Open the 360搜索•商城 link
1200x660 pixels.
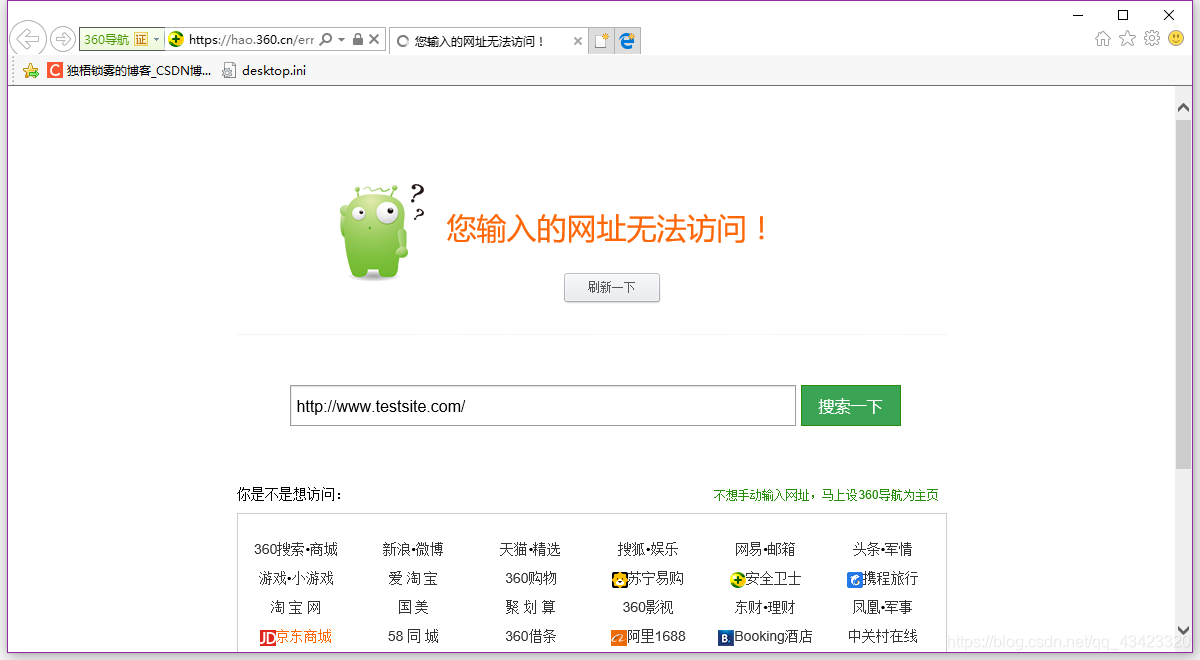pyautogui.click(x=296, y=549)
